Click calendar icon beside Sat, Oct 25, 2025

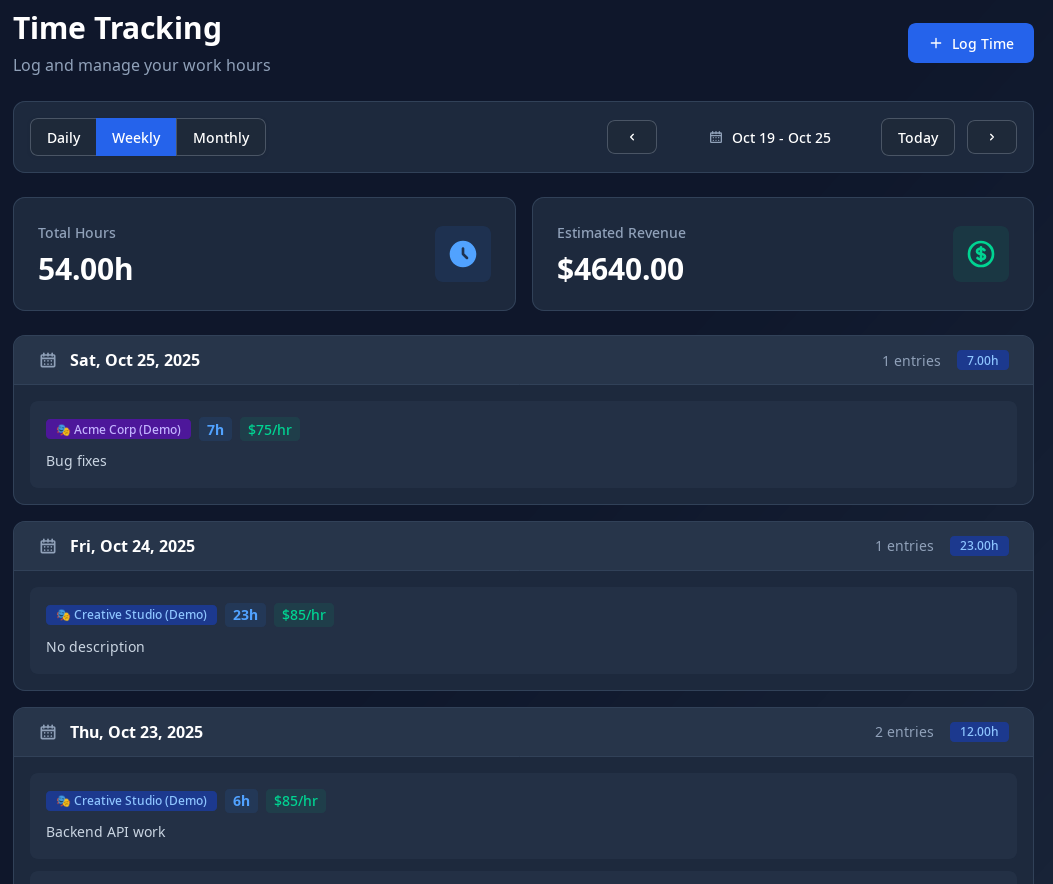pos(48,360)
